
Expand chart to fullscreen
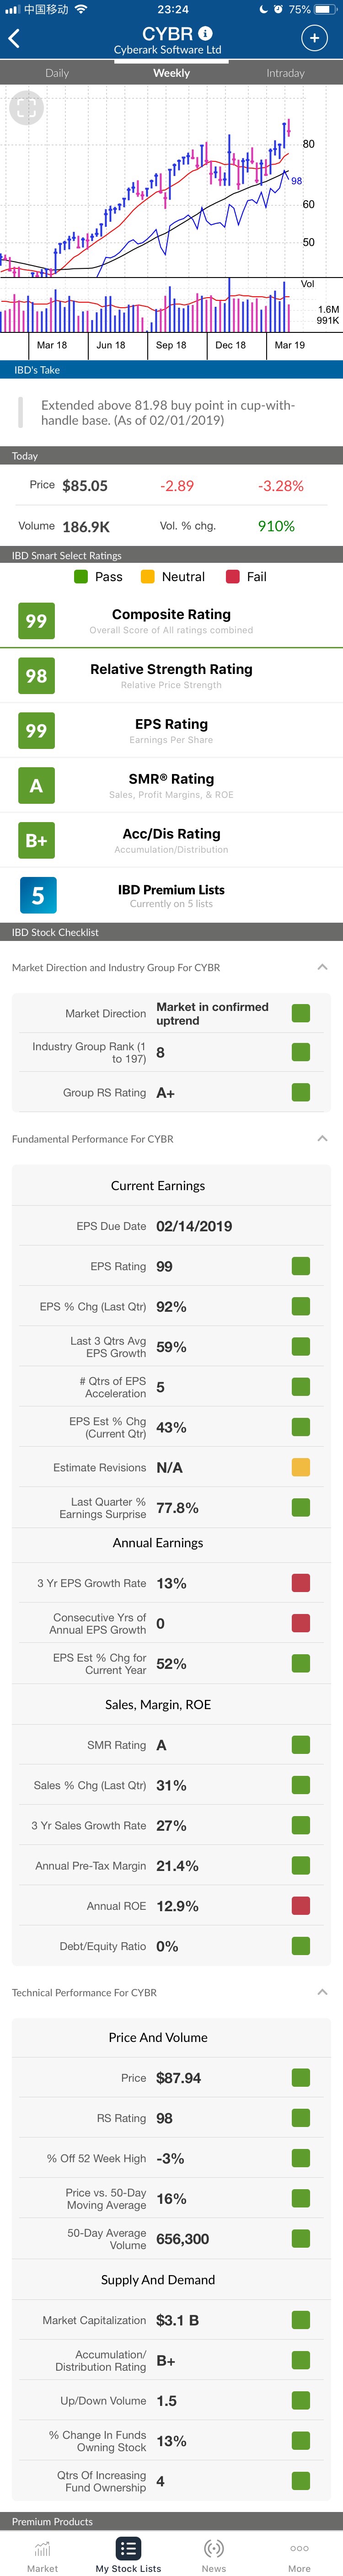[x=26, y=107]
